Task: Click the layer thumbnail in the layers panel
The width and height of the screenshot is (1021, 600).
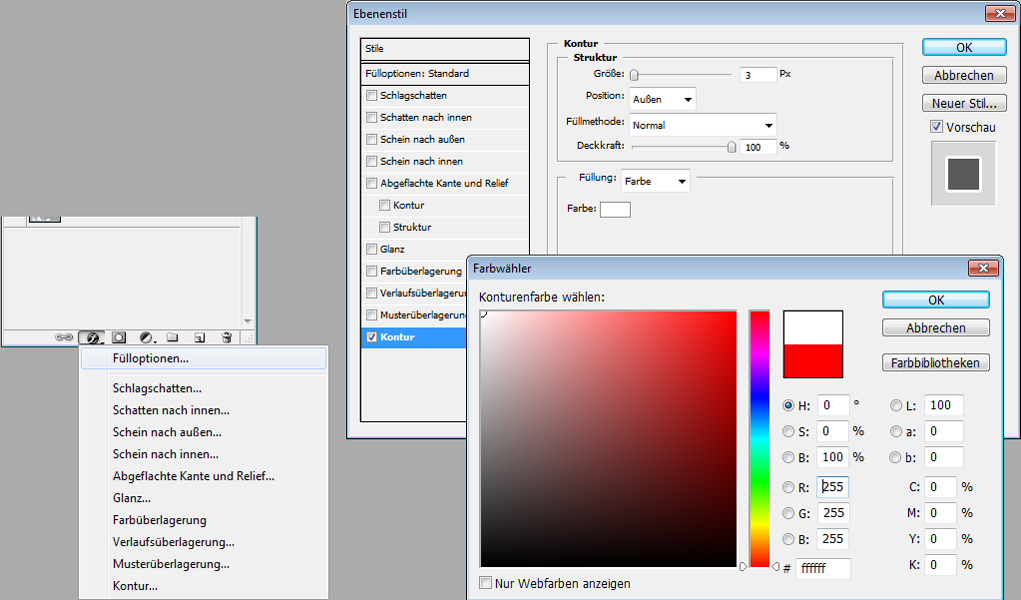Action: click(44, 220)
